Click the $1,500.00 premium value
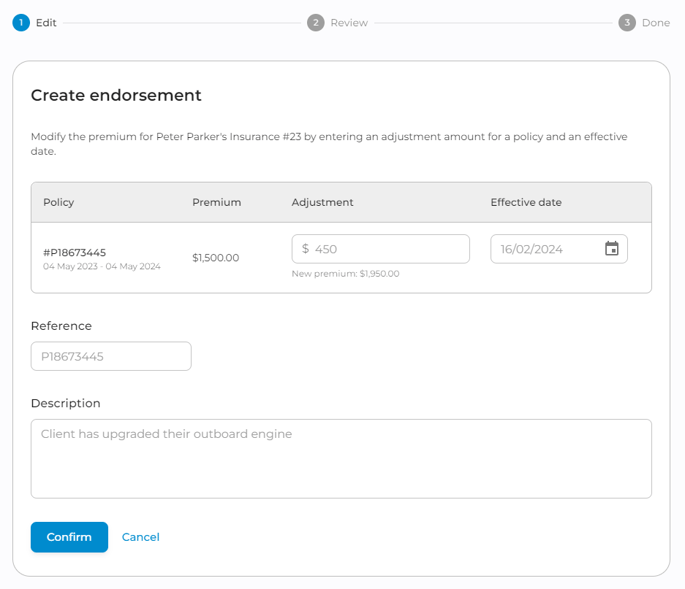The image size is (685, 589). 216,258
